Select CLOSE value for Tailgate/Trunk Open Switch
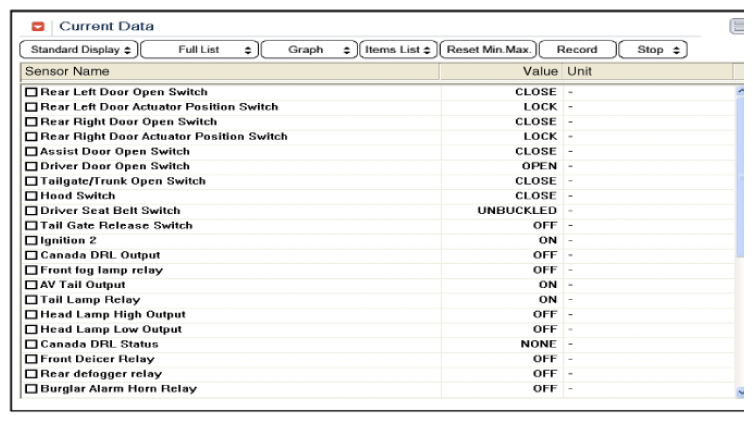Viewport: 753px width, 422px height. [536, 181]
